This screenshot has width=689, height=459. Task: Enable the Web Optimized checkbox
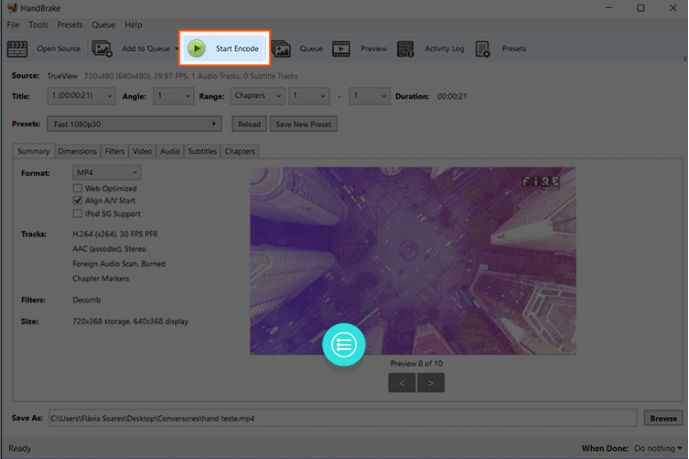pos(77,187)
